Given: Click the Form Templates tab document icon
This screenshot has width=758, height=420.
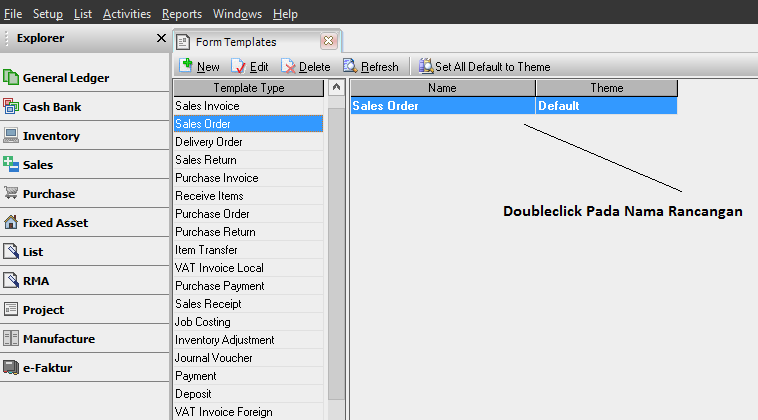Looking at the screenshot, I should tap(183, 42).
